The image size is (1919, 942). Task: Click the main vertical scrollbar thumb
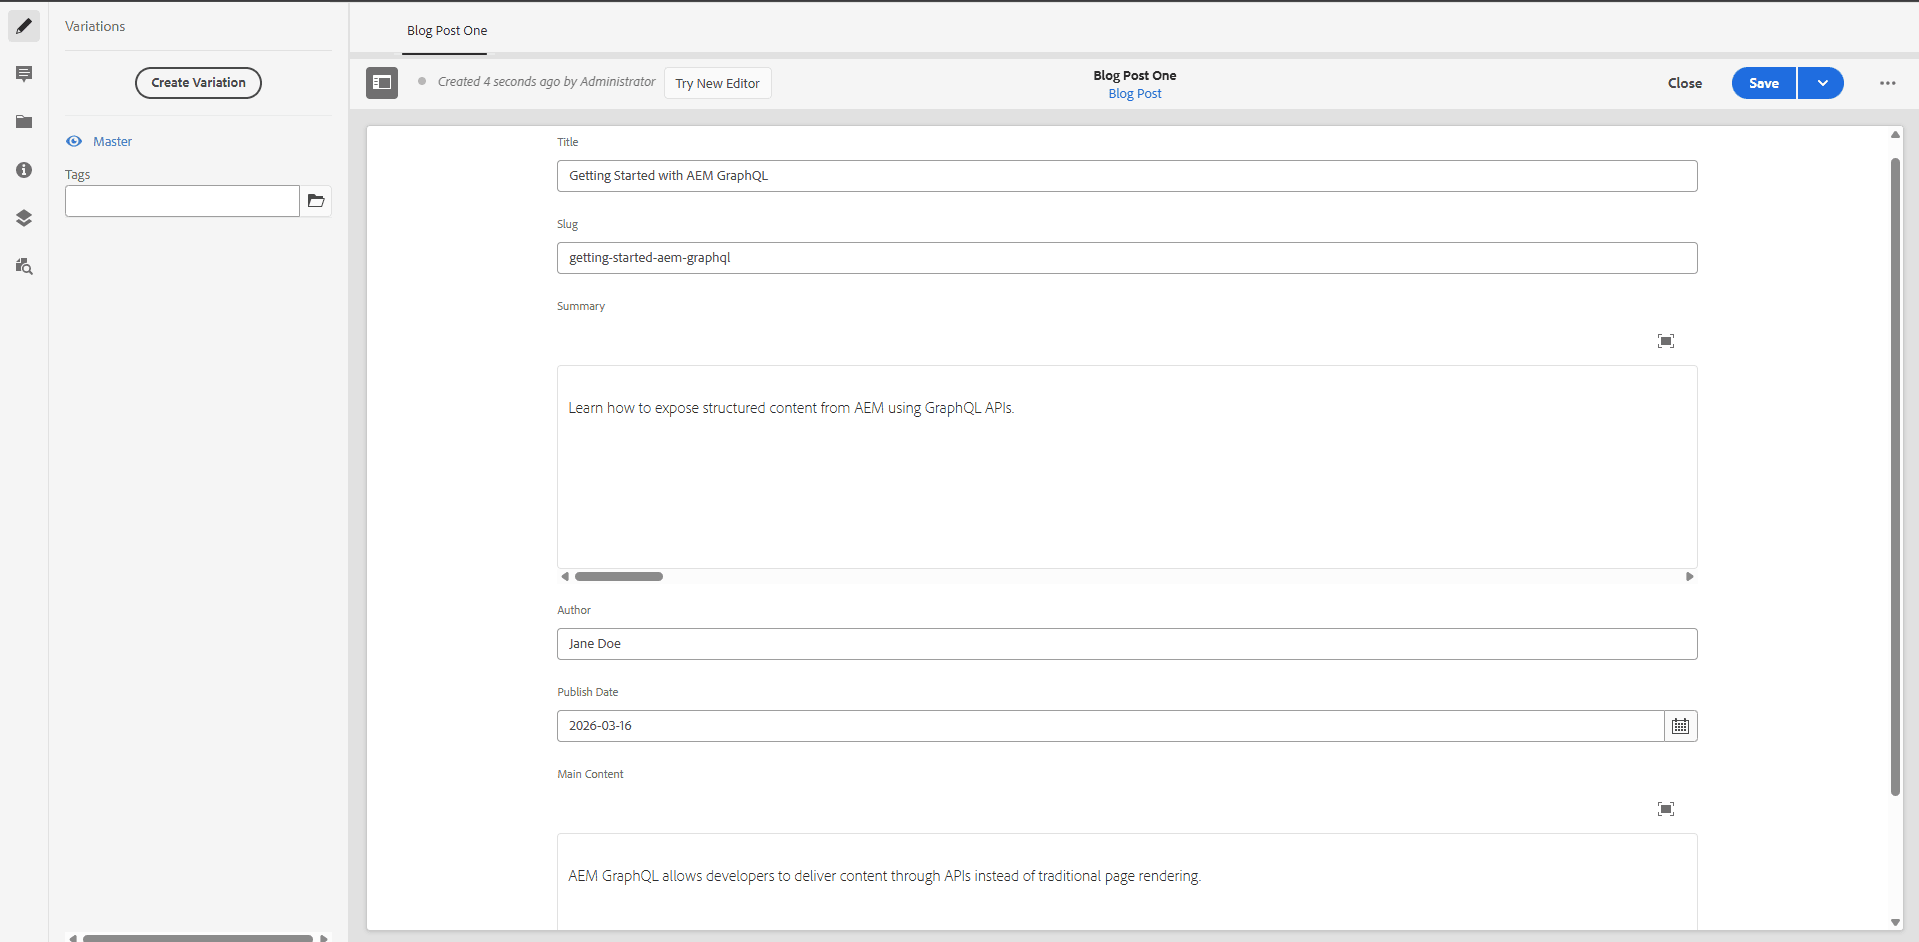(x=1894, y=477)
